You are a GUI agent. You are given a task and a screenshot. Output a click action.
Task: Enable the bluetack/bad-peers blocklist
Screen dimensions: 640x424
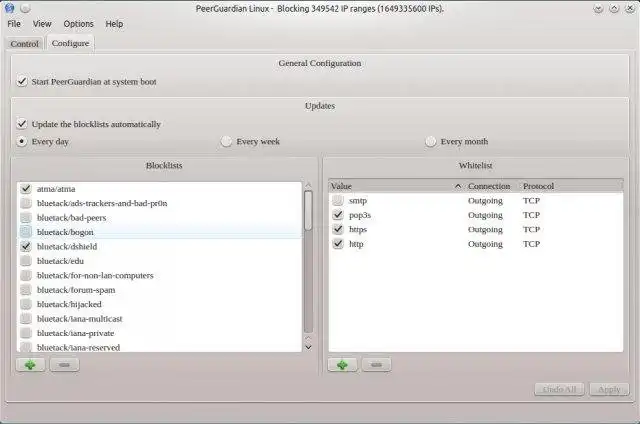tap(26, 218)
